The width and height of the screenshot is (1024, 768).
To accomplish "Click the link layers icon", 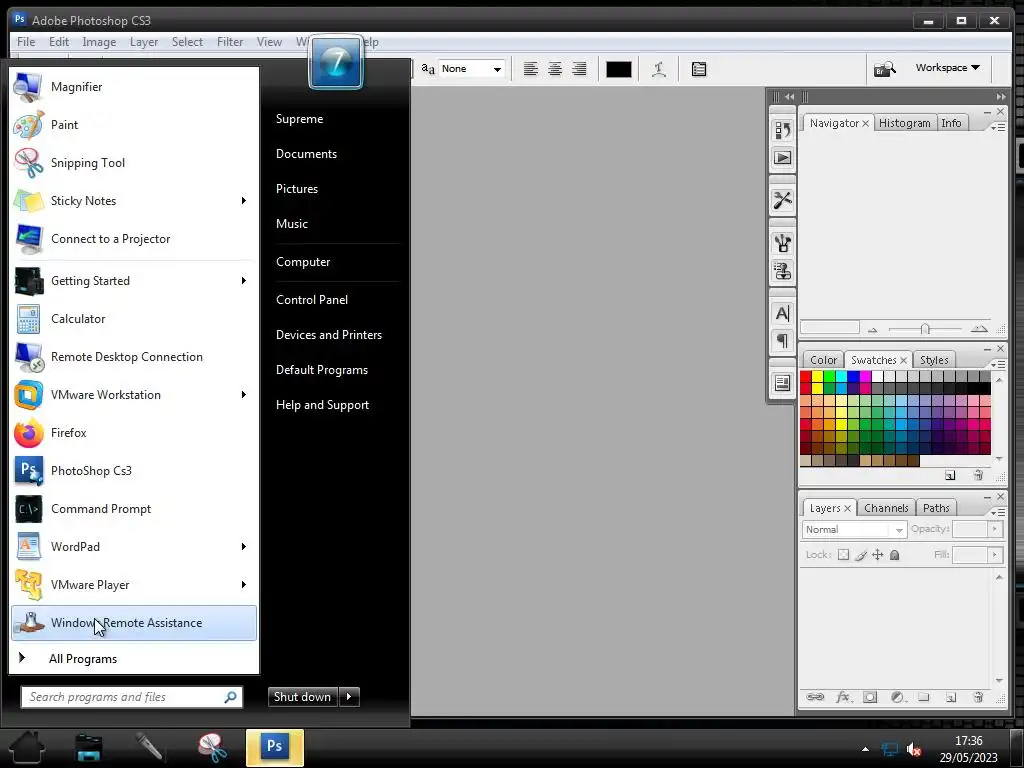I will pyautogui.click(x=815, y=697).
